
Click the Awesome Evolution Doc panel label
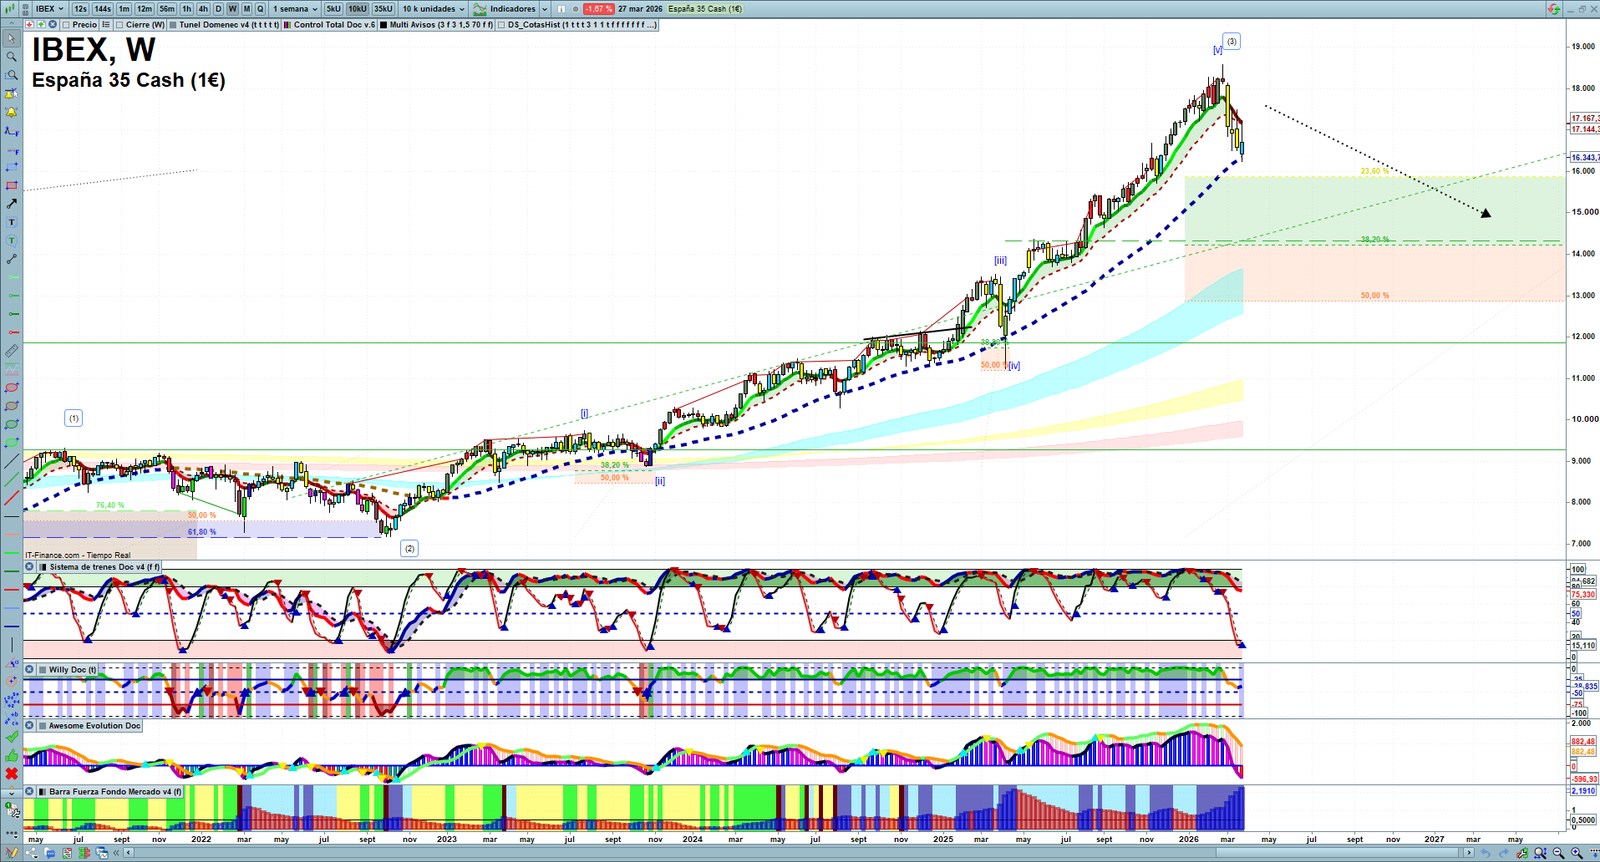[94, 726]
